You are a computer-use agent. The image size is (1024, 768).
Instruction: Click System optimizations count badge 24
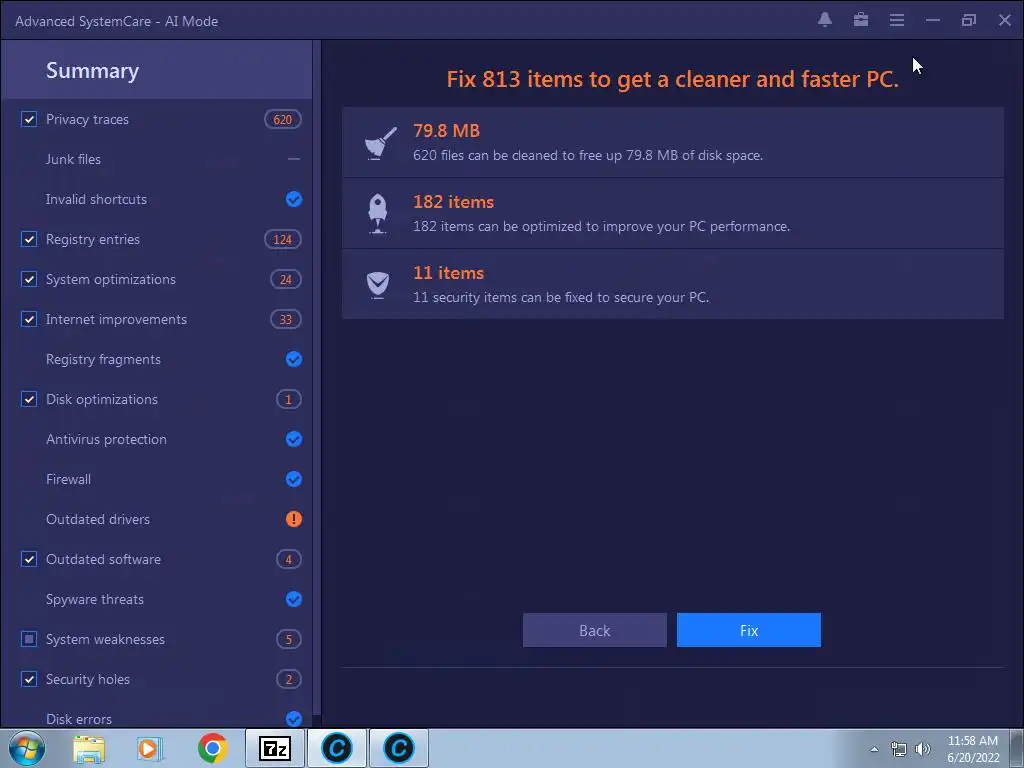[x=285, y=280]
